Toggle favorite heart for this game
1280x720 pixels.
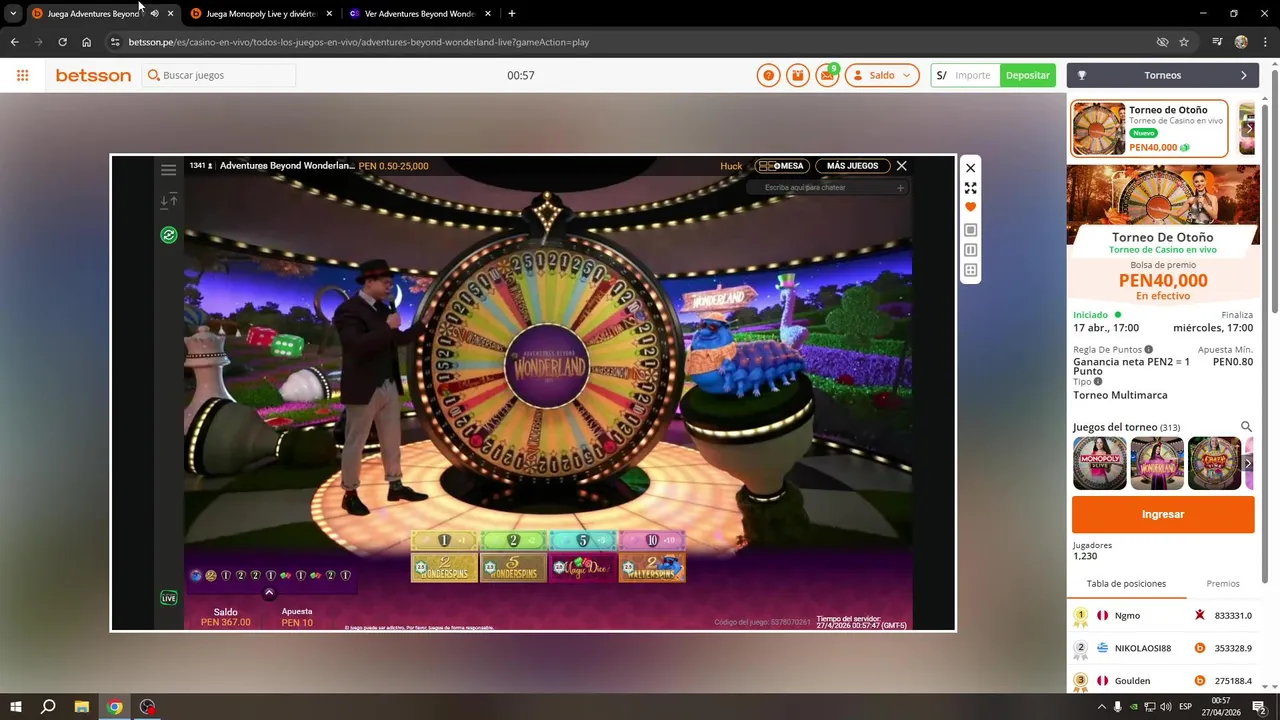(970, 207)
